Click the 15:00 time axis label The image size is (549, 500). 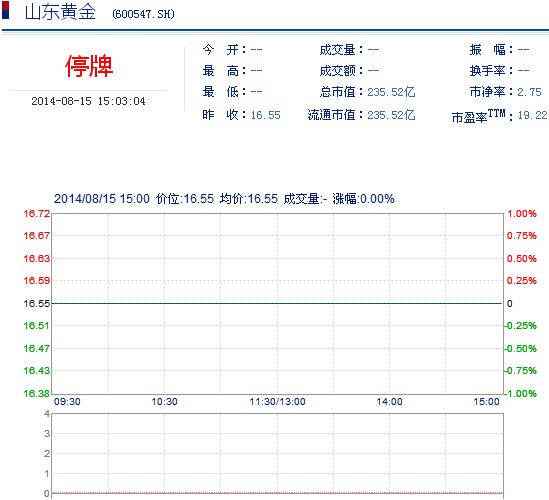[x=486, y=402]
